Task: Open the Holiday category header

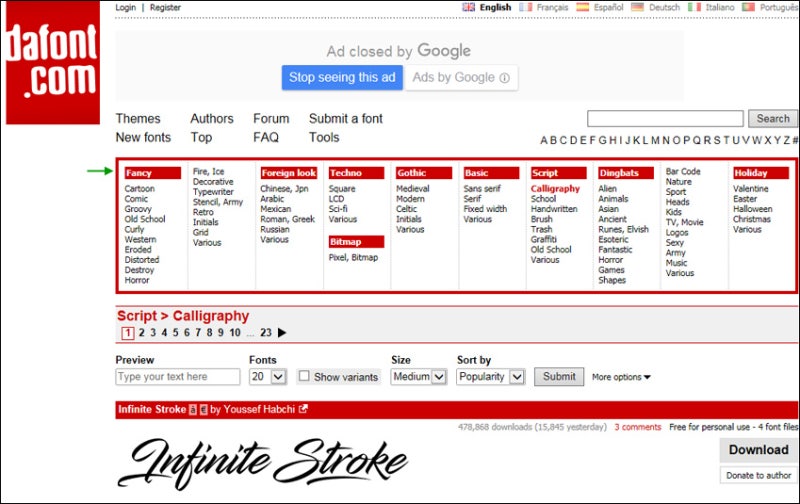Action: pyautogui.click(x=761, y=173)
